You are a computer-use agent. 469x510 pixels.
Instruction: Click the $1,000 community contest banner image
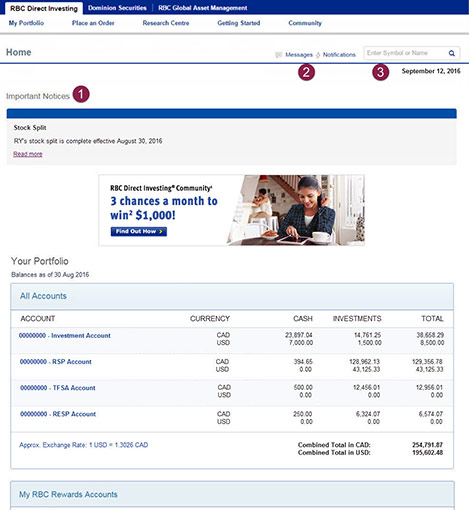pos(231,210)
